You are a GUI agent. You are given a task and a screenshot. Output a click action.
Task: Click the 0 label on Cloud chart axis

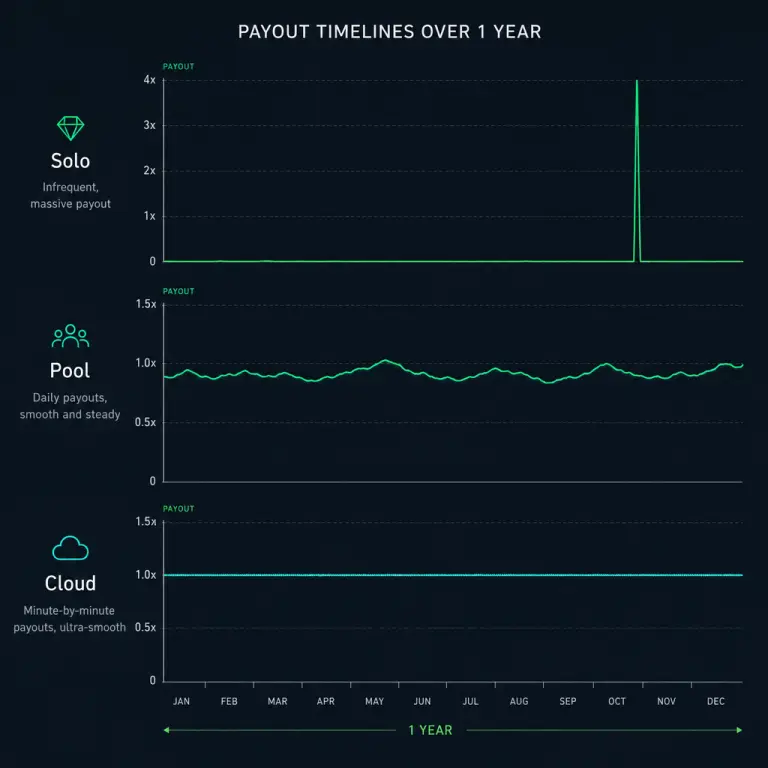pyautogui.click(x=153, y=680)
